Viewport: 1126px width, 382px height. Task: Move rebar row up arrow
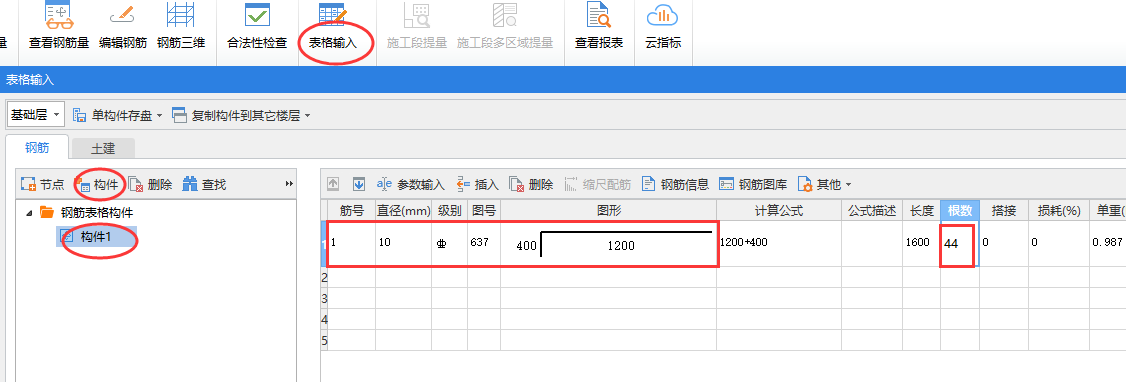click(x=333, y=185)
